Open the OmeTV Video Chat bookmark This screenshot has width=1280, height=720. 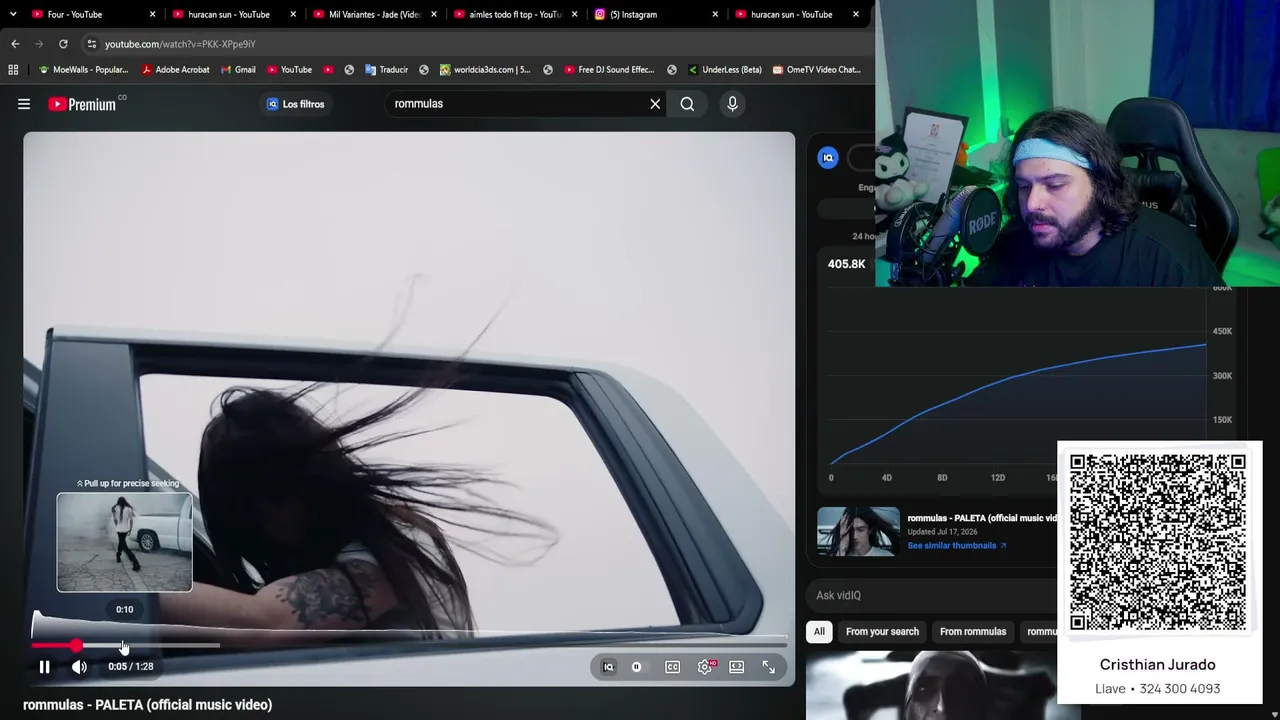[x=815, y=70]
